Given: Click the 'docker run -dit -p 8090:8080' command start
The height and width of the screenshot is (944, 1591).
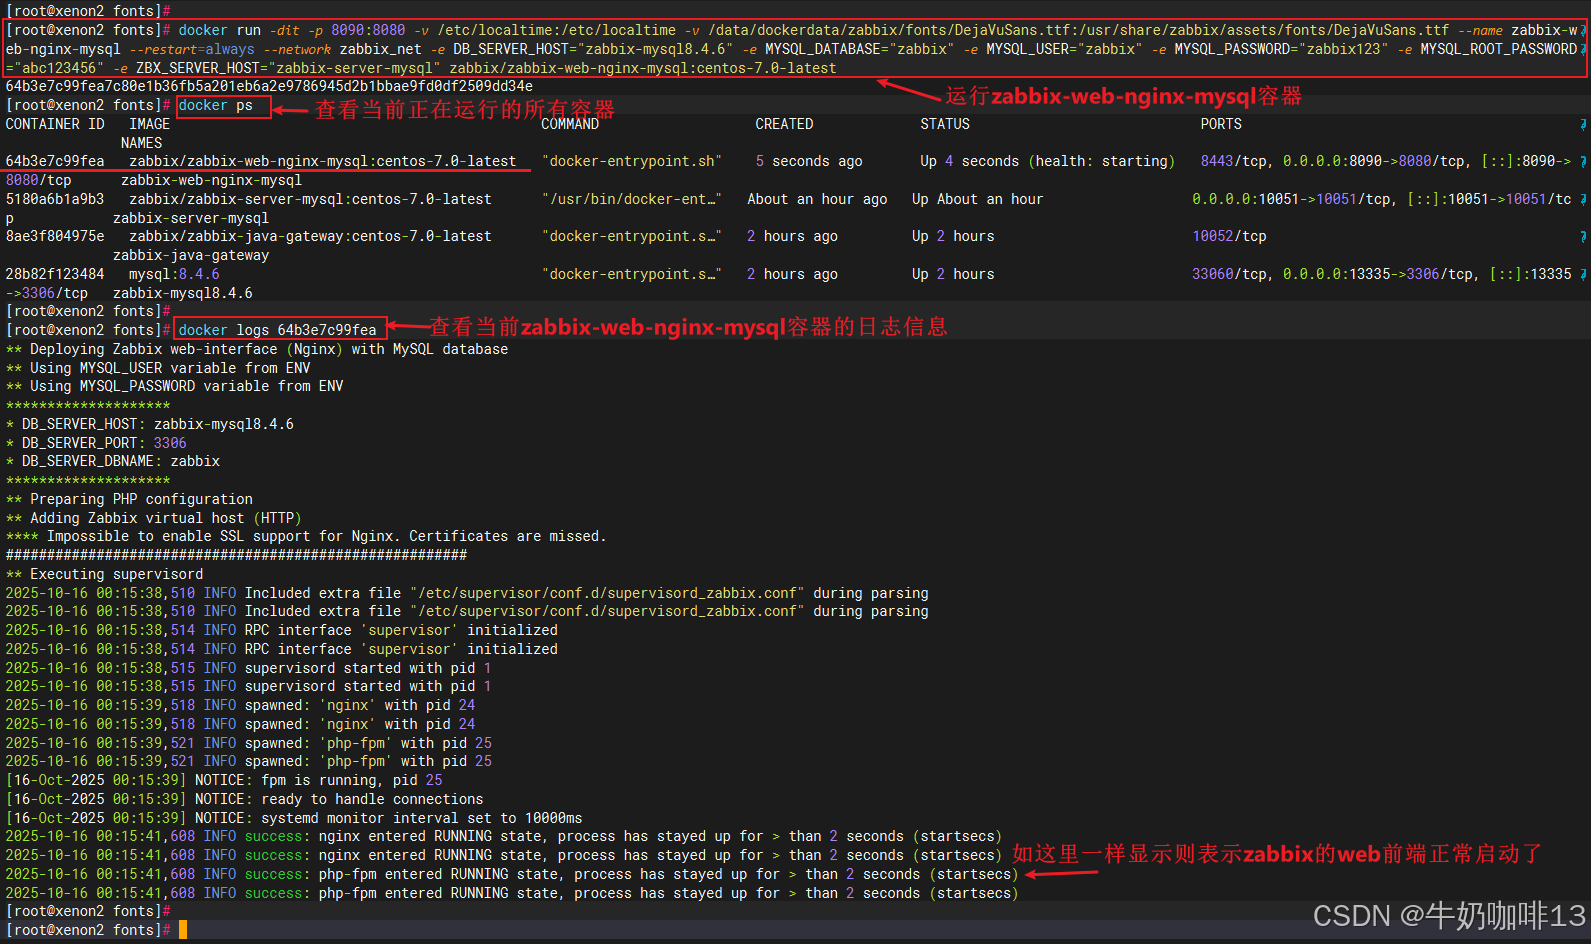Looking at the screenshot, I should pyautogui.click(x=292, y=30).
